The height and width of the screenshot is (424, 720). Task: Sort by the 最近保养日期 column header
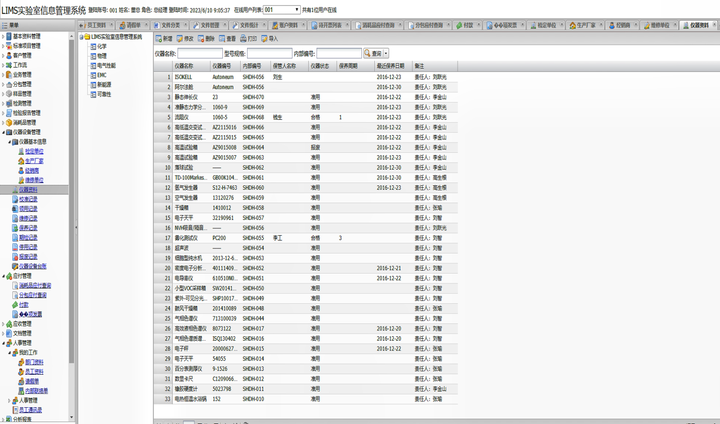[393, 66]
